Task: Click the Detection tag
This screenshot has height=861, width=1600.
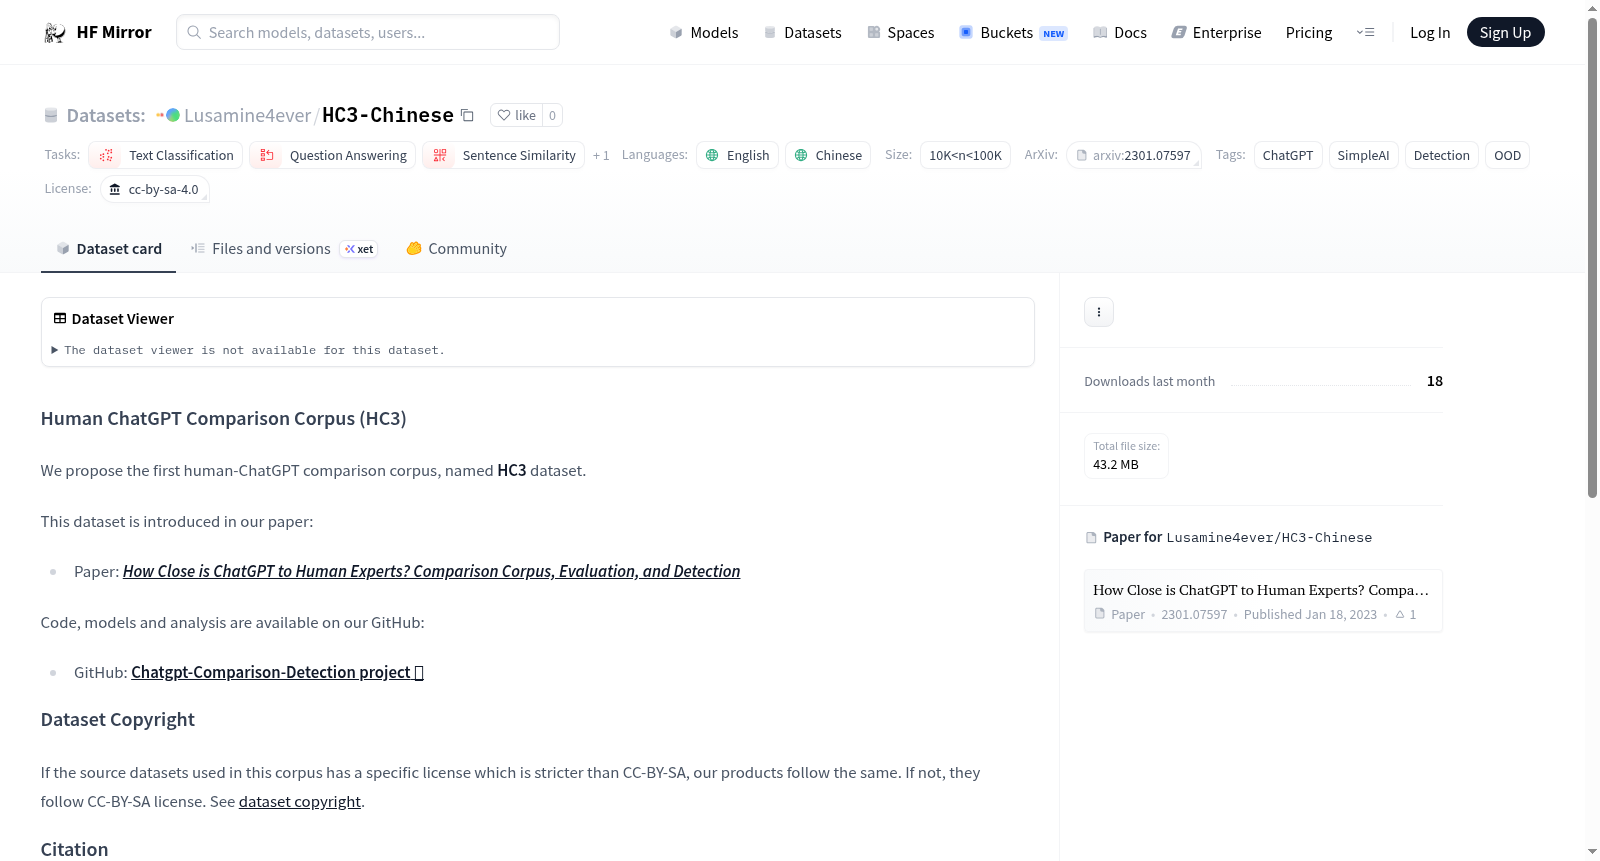Action: 1442,155
